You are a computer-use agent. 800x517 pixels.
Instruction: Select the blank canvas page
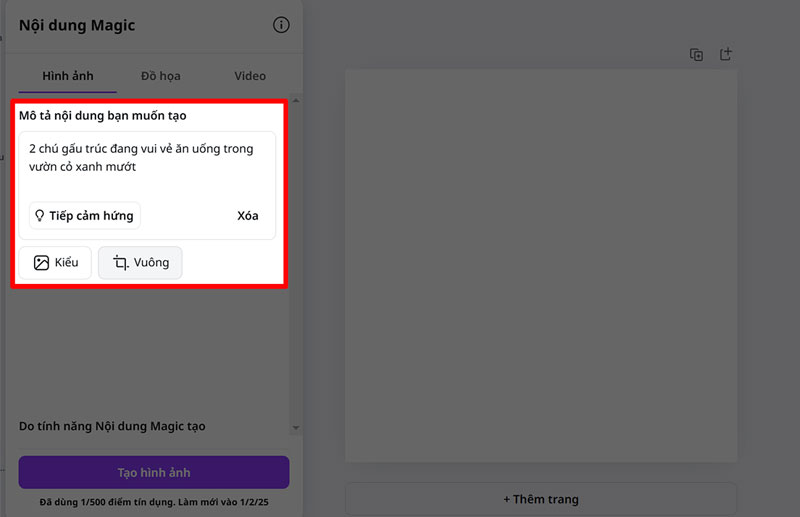(x=541, y=265)
